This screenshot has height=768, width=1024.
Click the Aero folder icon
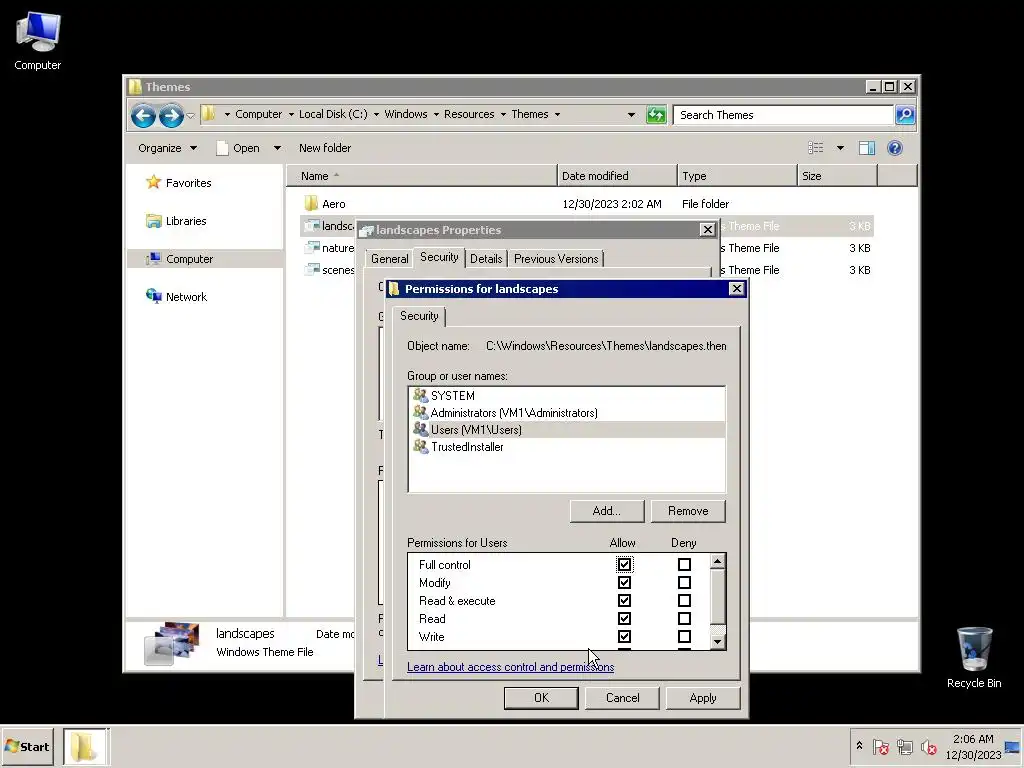pos(312,203)
